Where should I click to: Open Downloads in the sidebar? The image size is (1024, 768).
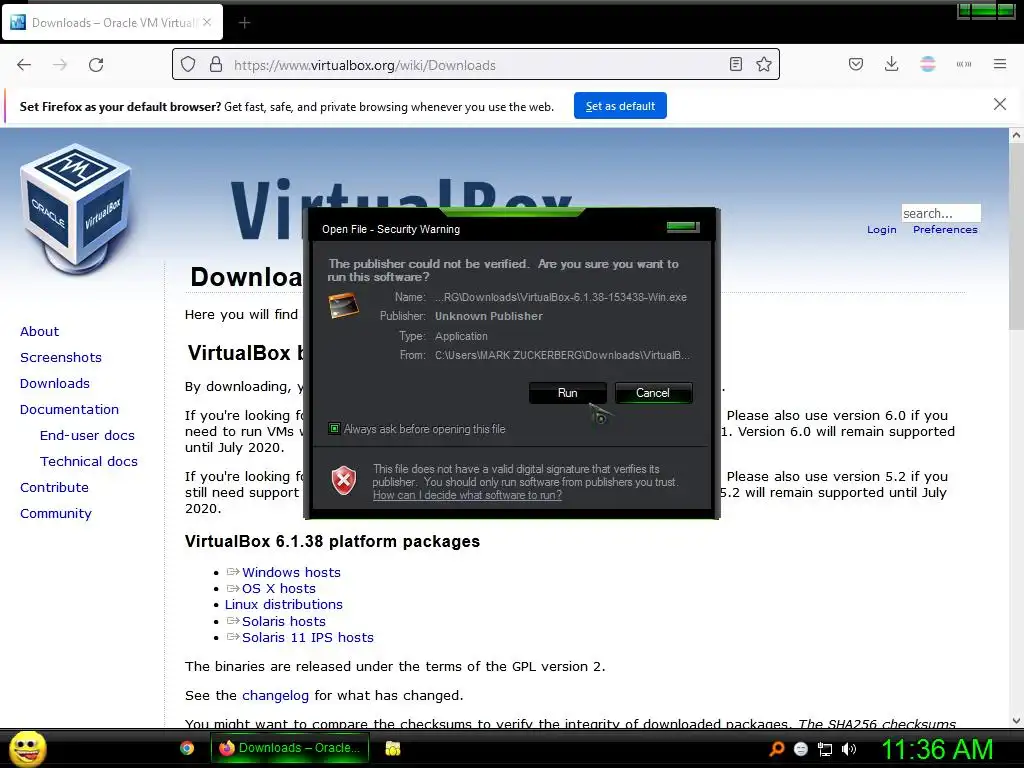click(55, 384)
